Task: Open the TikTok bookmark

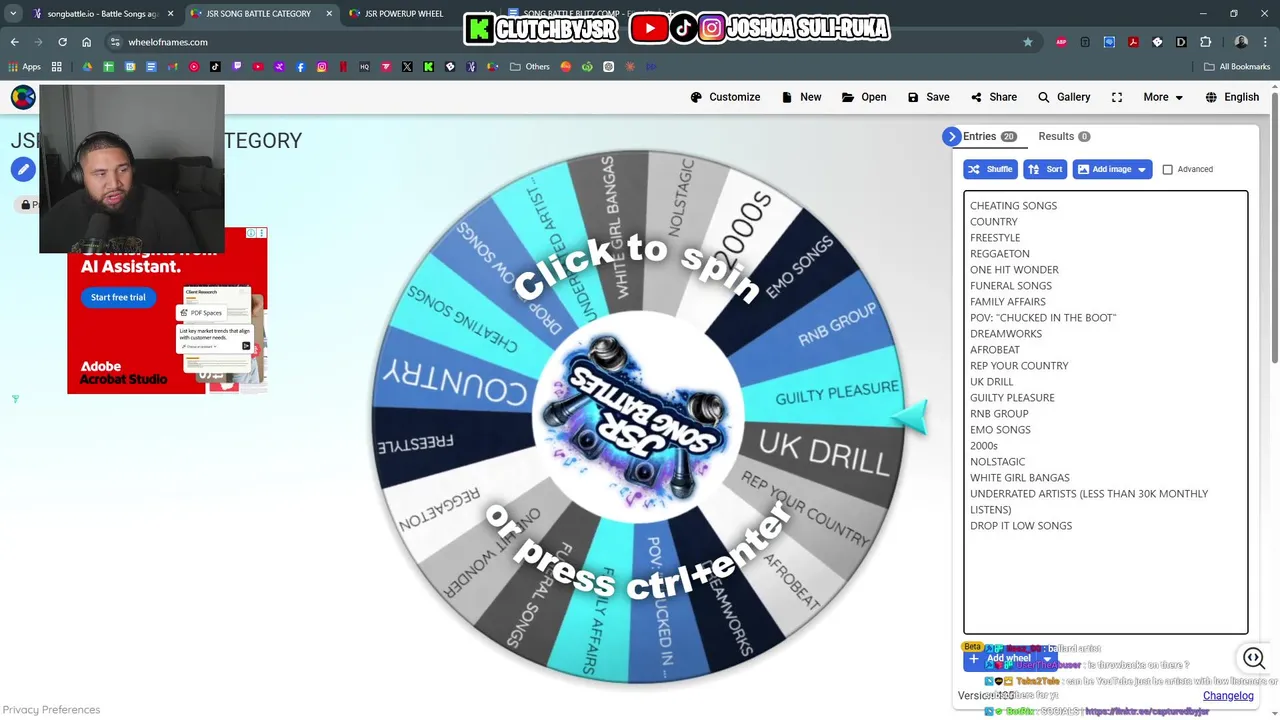Action: point(215,67)
